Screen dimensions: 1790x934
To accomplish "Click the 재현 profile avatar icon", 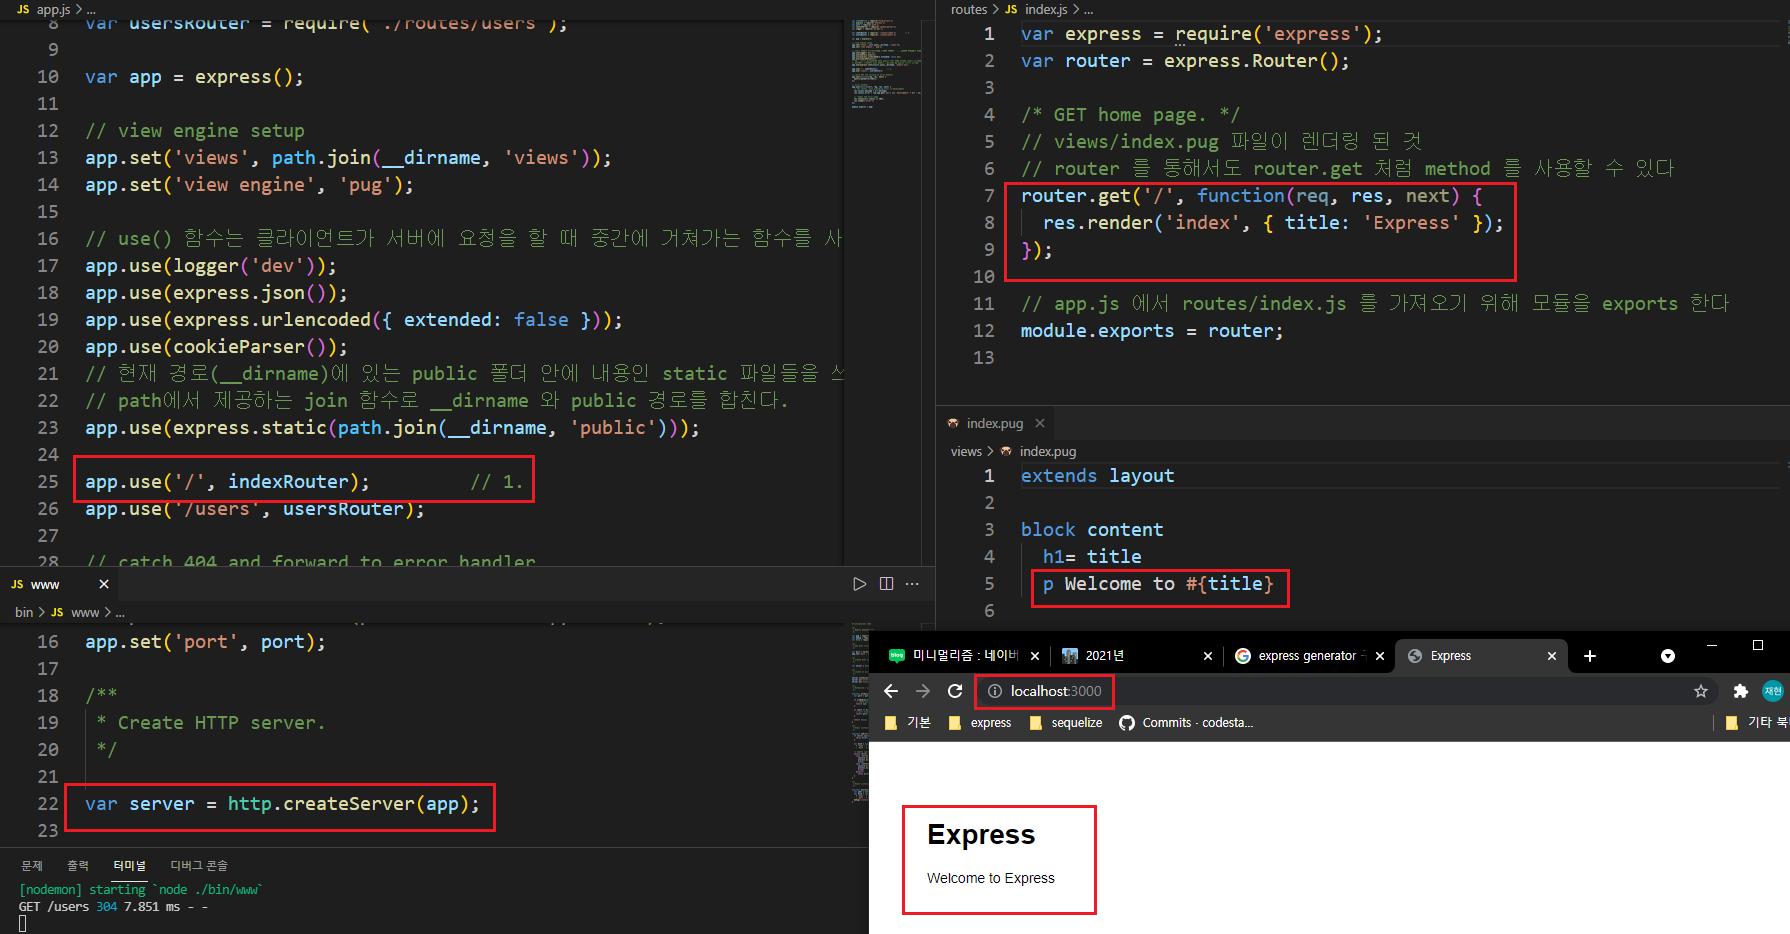I will pyautogui.click(x=1774, y=691).
